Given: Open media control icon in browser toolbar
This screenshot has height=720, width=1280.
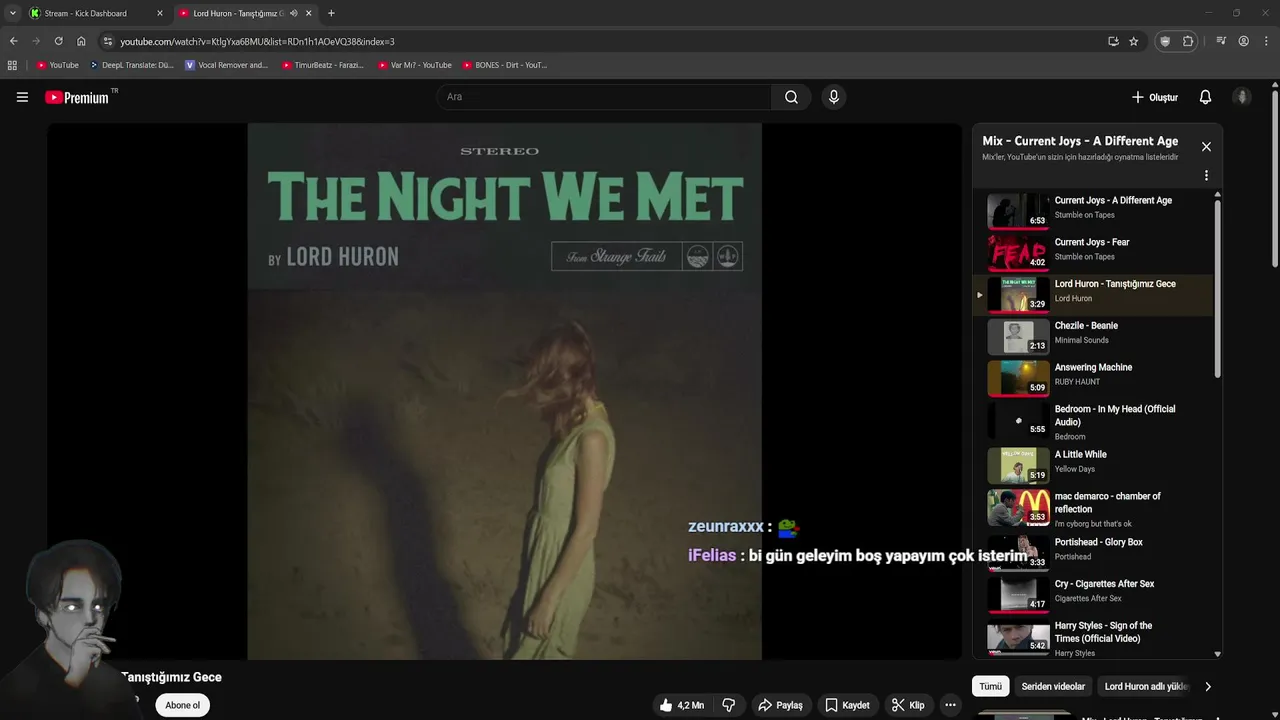Looking at the screenshot, I should click(x=1221, y=41).
